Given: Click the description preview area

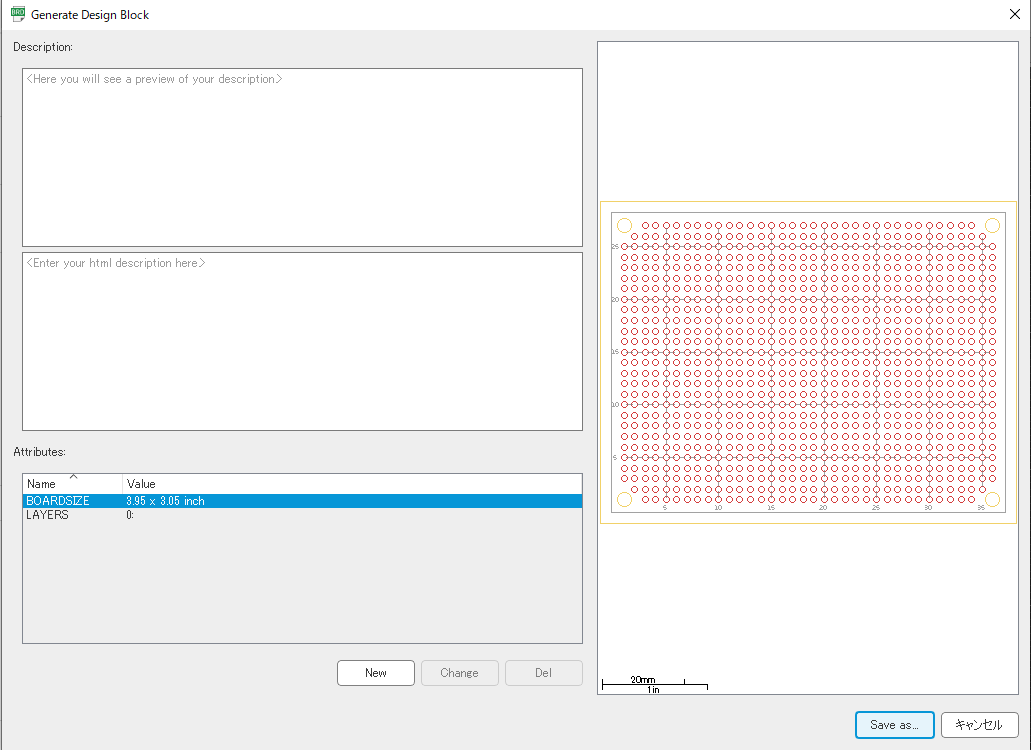Looking at the screenshot, I should coord(302,157).
